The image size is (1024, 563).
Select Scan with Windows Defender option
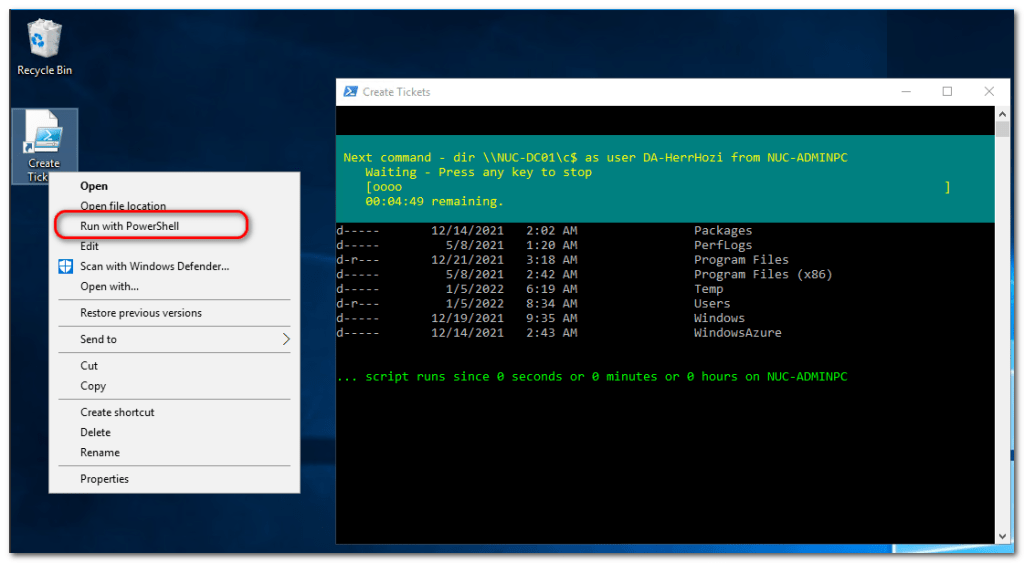[x=154, y=267]
